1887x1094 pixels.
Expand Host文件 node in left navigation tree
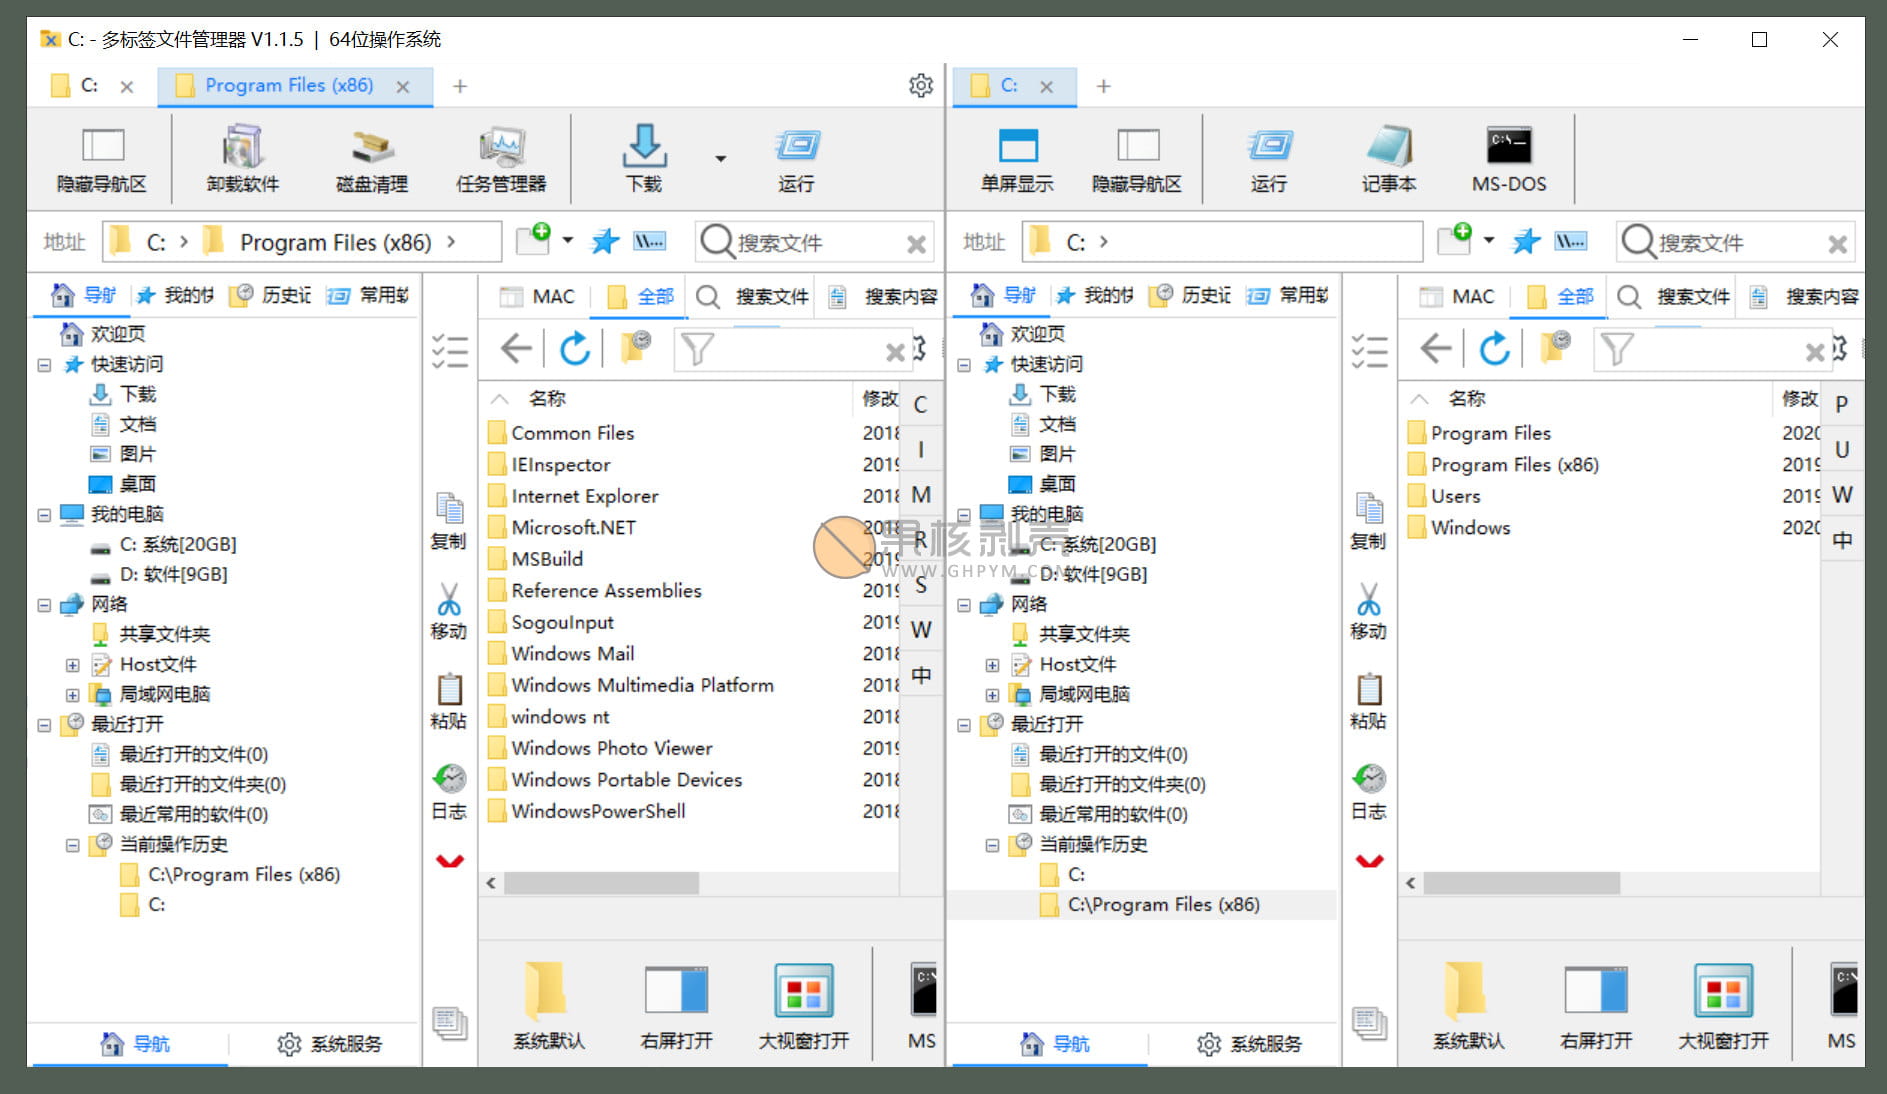[72, 665]
